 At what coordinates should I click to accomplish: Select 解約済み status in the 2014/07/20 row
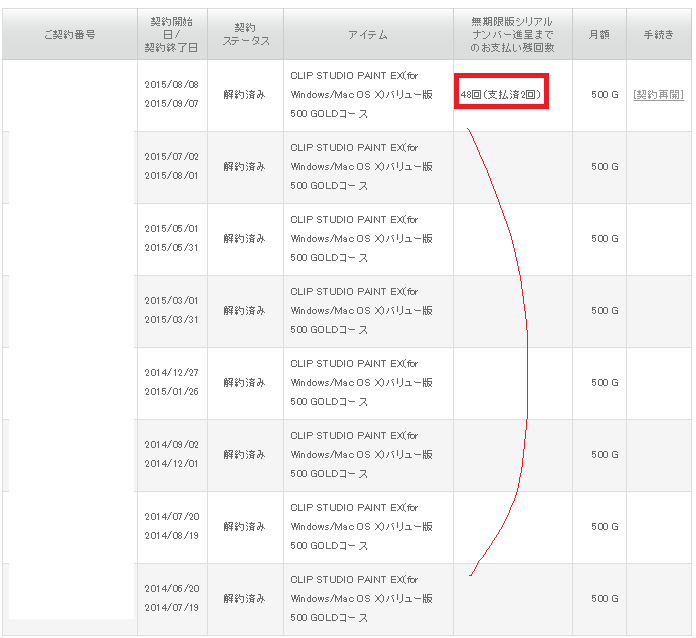point(245,527)
